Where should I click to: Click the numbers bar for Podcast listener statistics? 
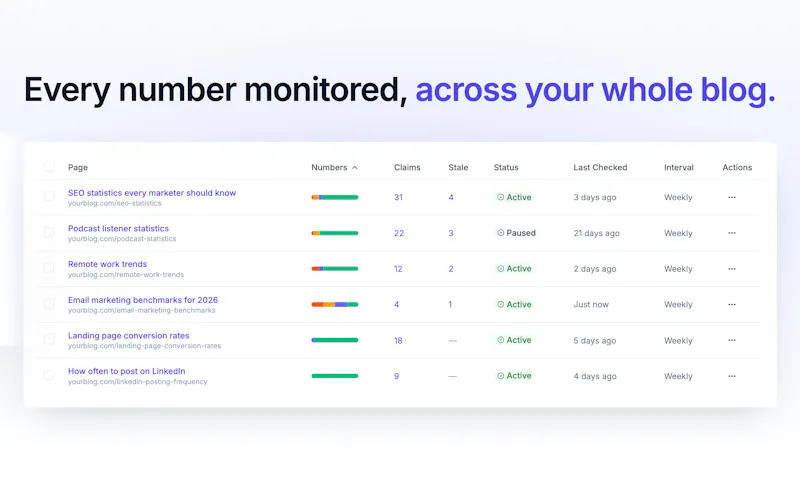[x=335, y=233]
